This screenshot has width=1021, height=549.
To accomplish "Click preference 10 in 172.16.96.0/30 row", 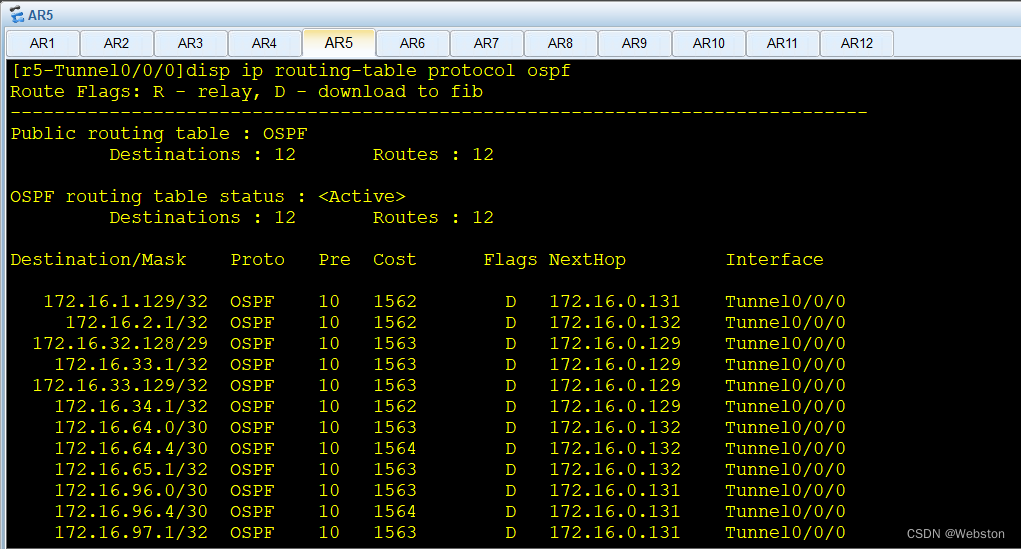I will click(x=329, y=490).
